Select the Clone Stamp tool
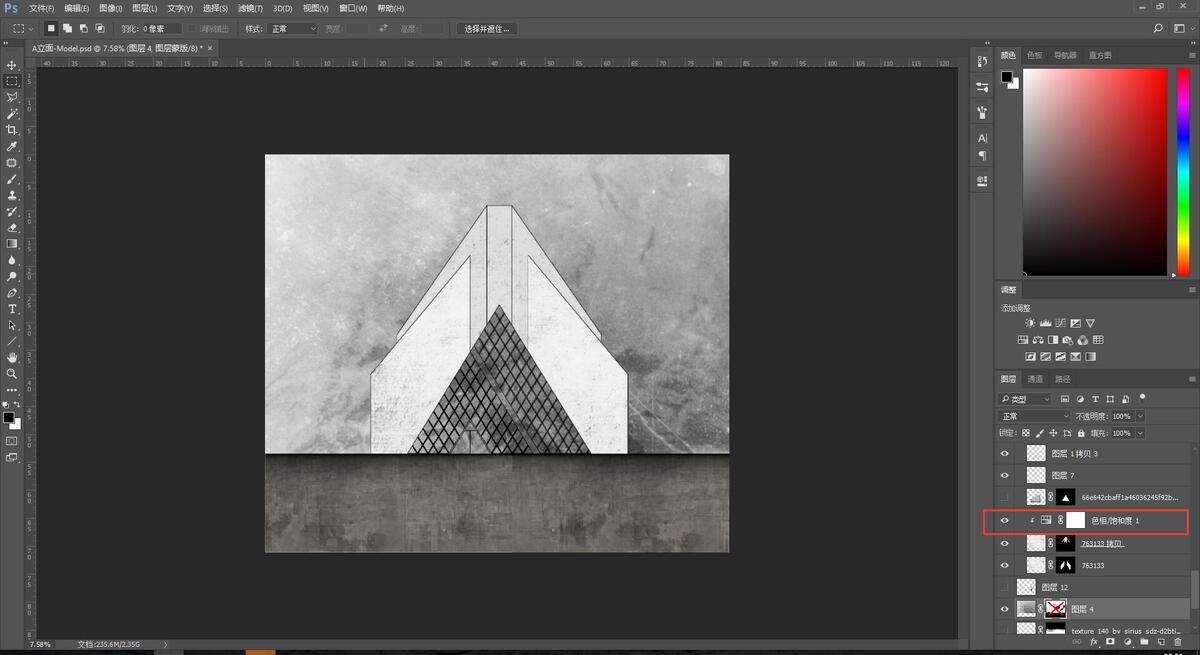 [x=12, y=195]
